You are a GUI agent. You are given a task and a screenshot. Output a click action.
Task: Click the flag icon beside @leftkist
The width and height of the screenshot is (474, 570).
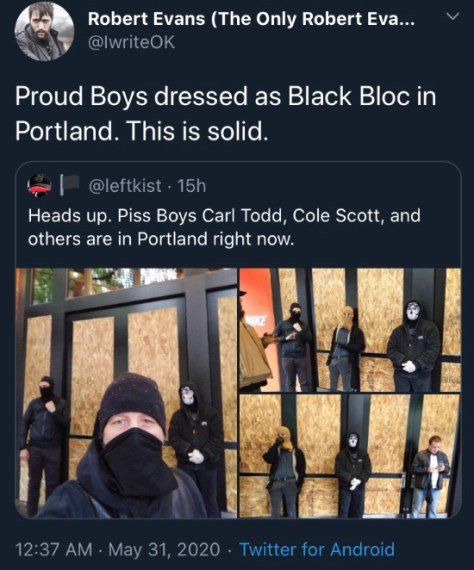70,184
